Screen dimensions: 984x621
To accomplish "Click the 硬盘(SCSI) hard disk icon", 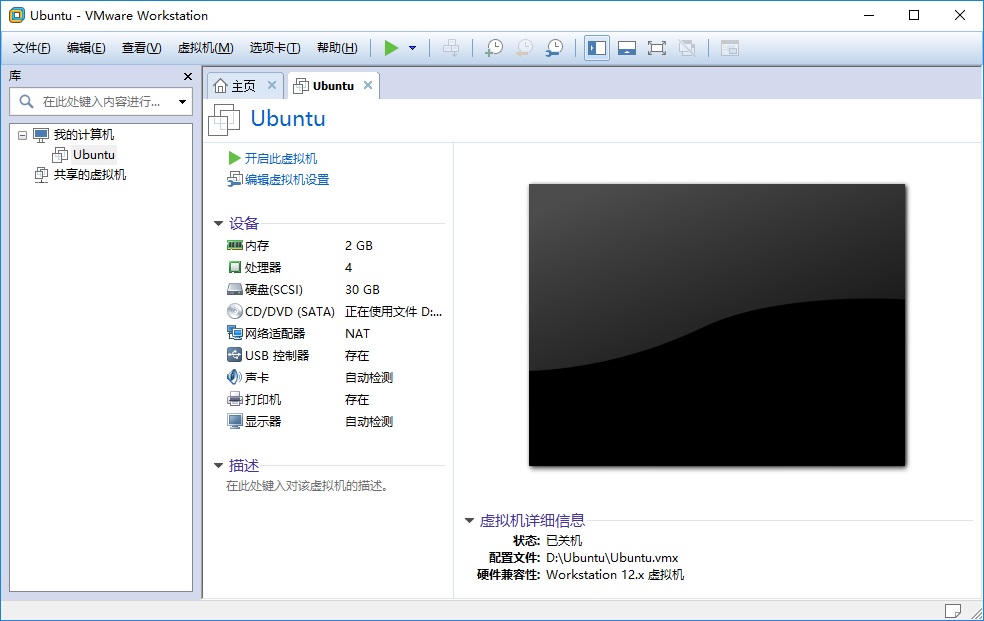I will coord(235,289).
